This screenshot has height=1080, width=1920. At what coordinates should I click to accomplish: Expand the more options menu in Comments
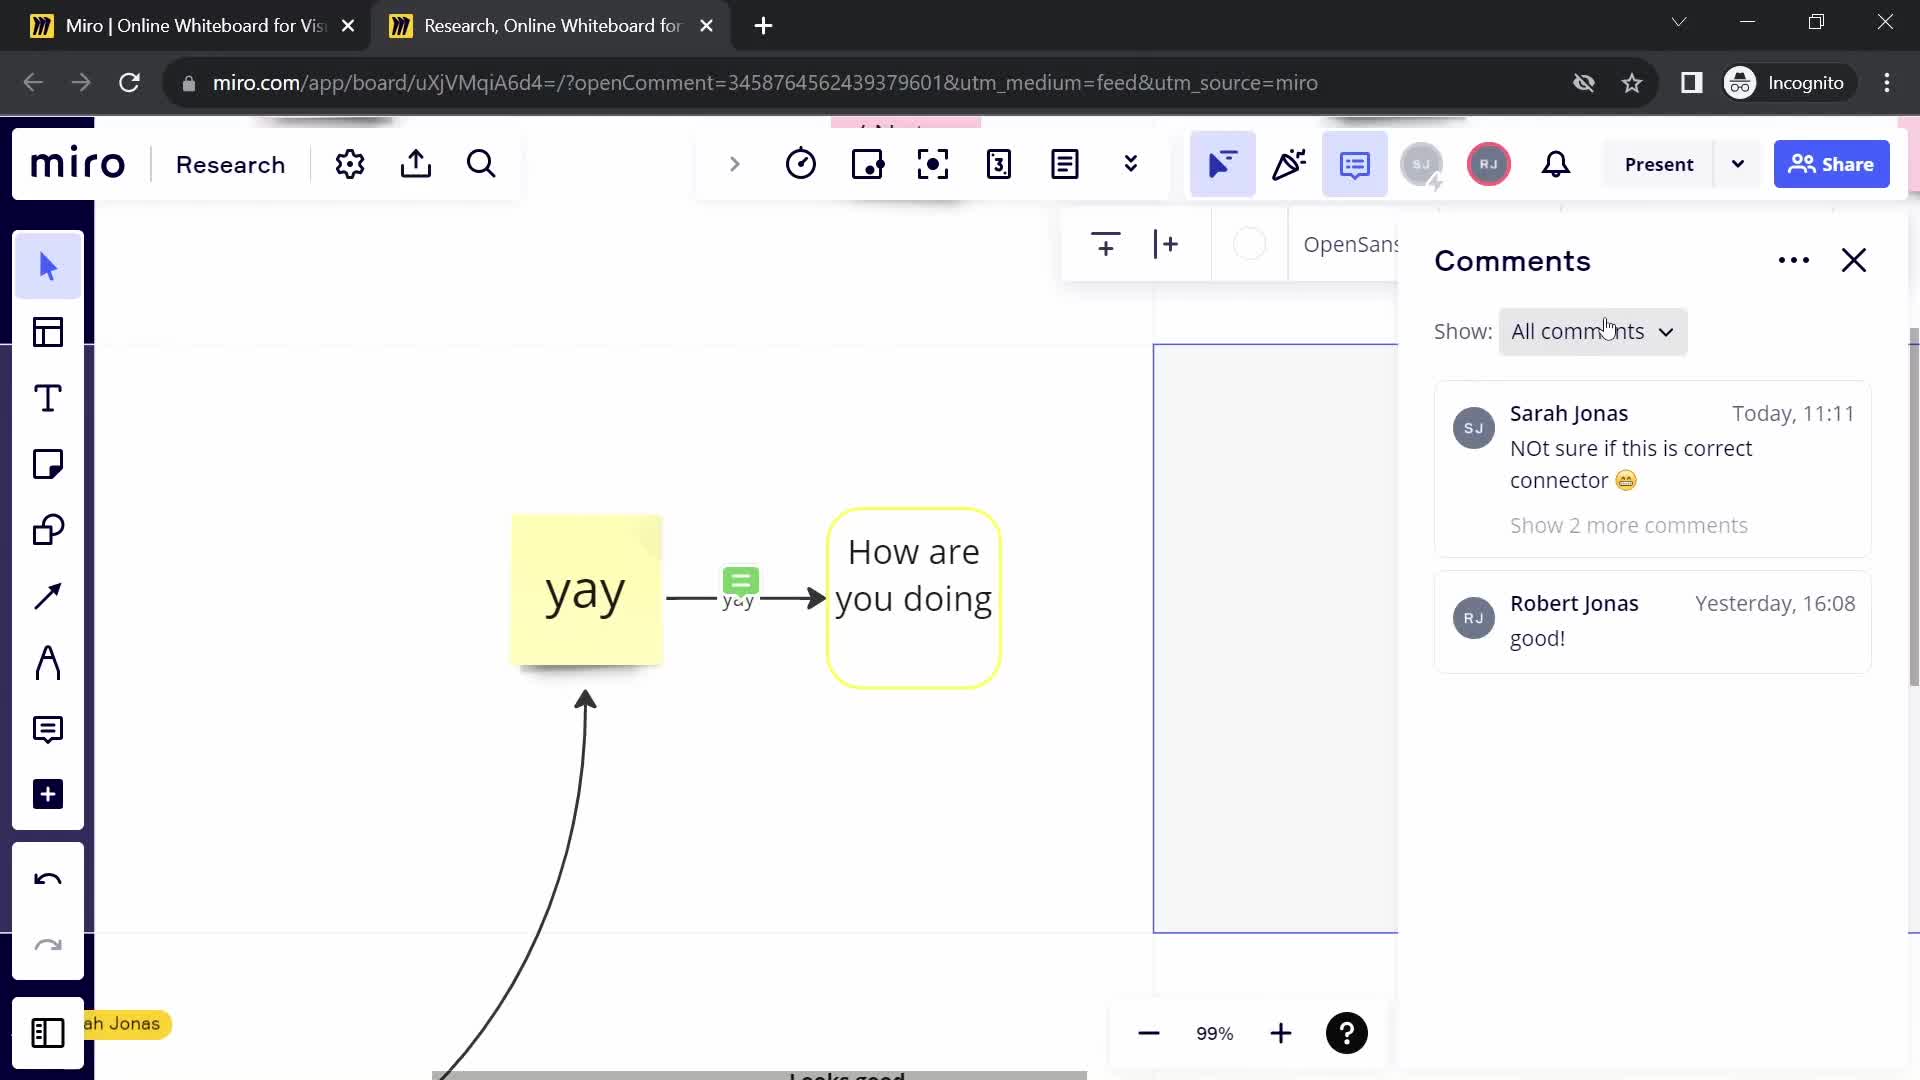(x=1793, y=260)
